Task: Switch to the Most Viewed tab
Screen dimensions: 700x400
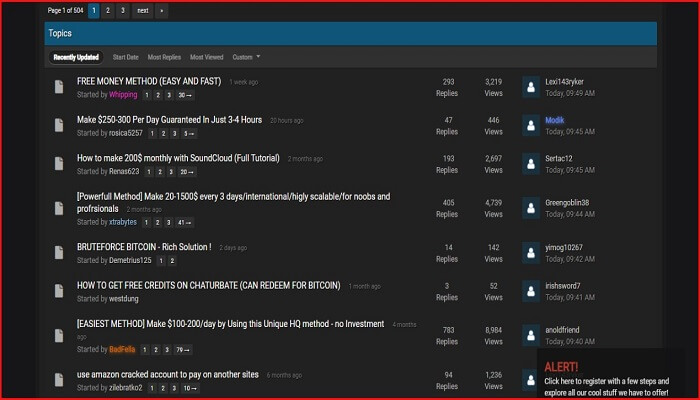Action: 207,57
